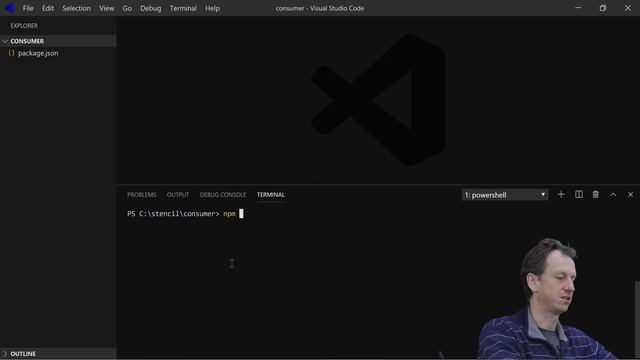Viewport: 640px width, 360px height.
Task: Click the terminal prompt input line
Action: 185,214
